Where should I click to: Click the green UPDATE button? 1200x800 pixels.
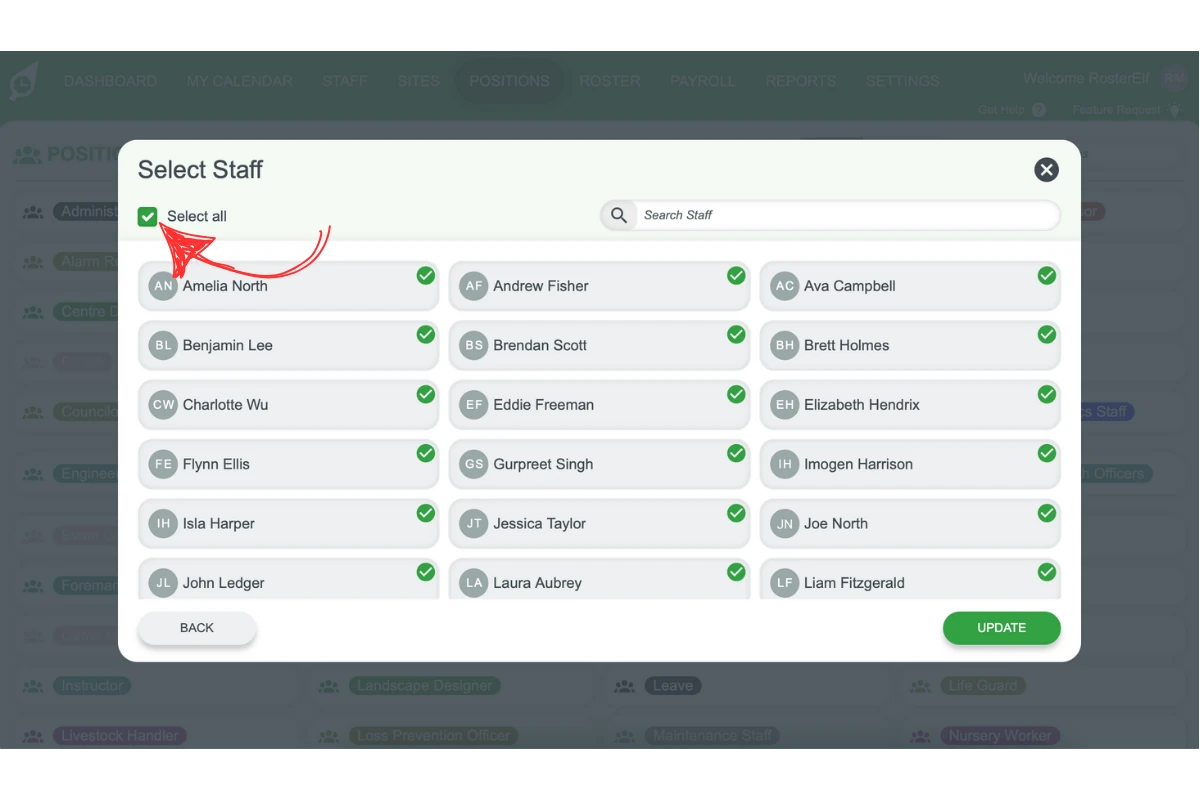[x=1001, y=628]
